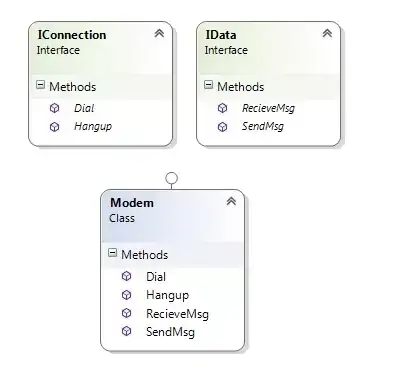Collapse the Methods section of IData
398x377 pixels.
(208, 85)
